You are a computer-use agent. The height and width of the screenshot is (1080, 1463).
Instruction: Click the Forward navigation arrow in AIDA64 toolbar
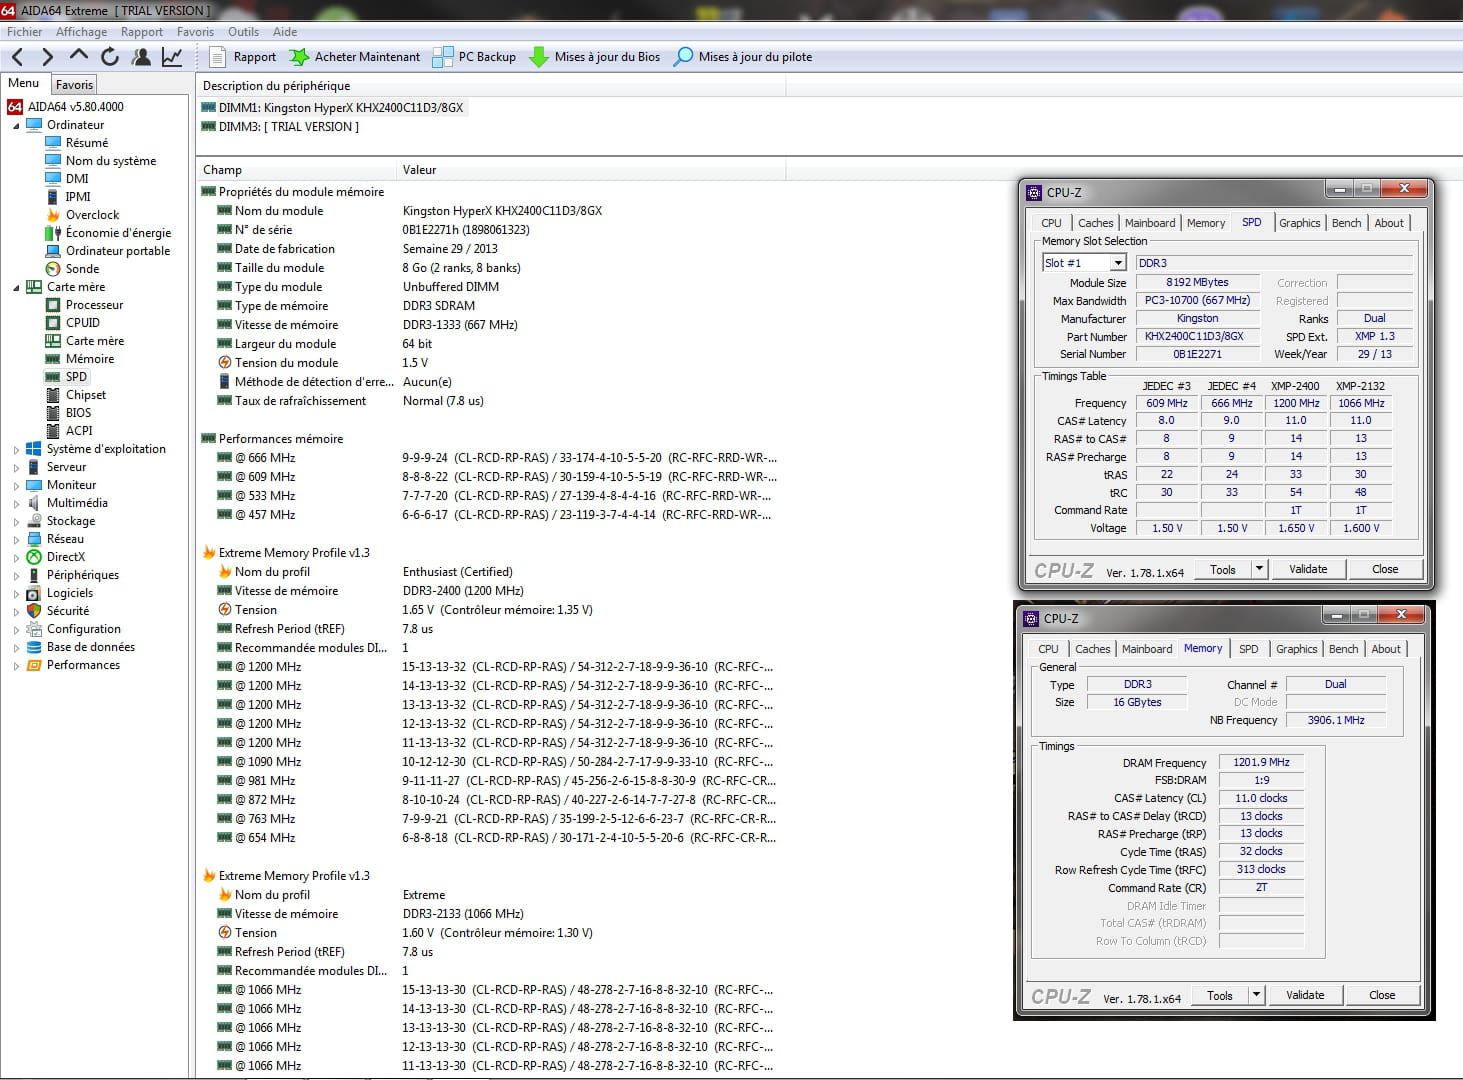(x=47, y=57)
